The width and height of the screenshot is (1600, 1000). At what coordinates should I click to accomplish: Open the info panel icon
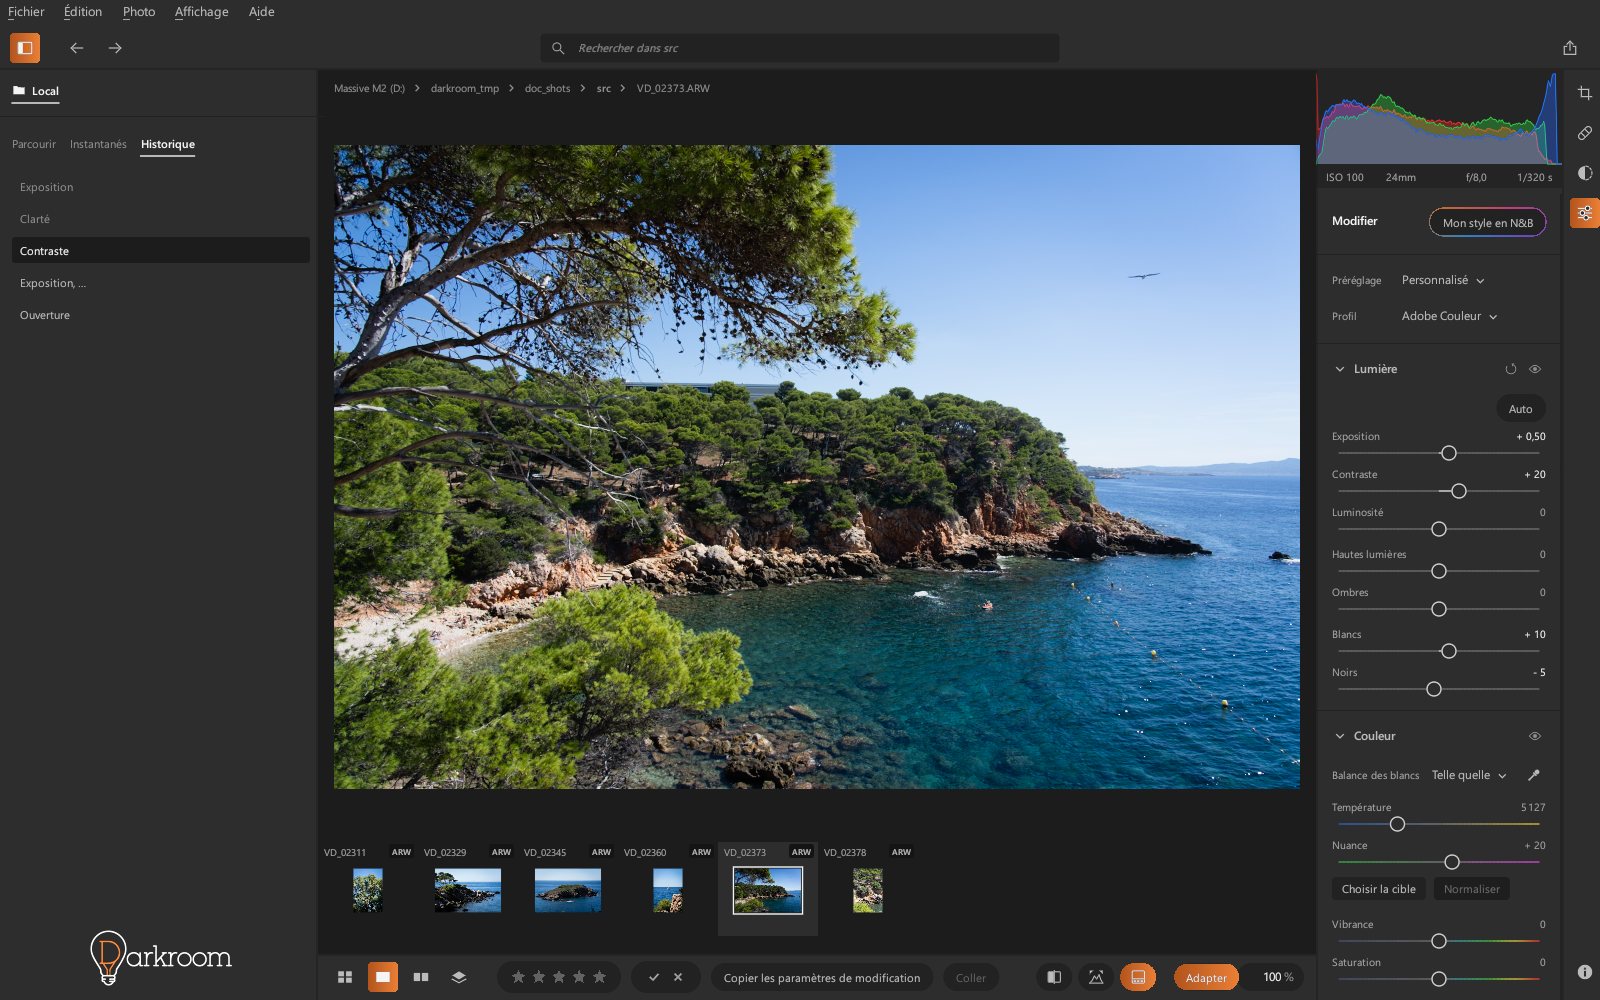1585,971
